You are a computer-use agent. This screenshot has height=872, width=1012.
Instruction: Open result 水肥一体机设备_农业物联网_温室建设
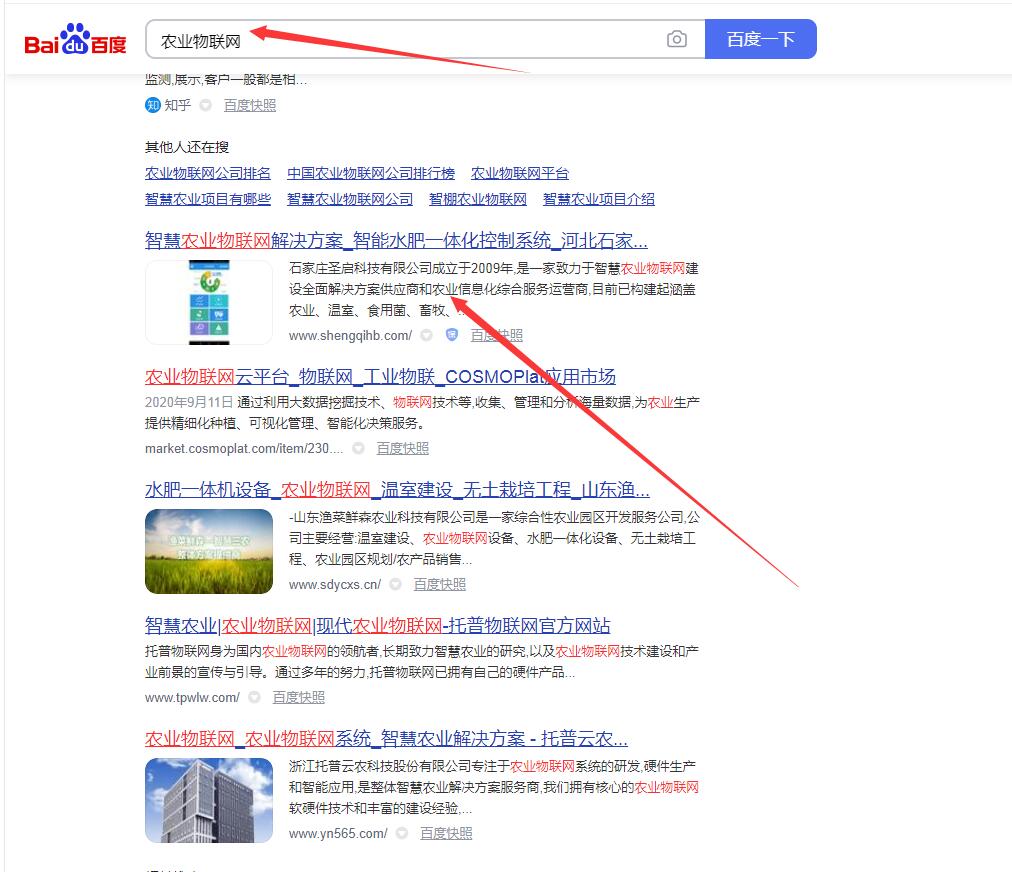click(x=397, y=490)
